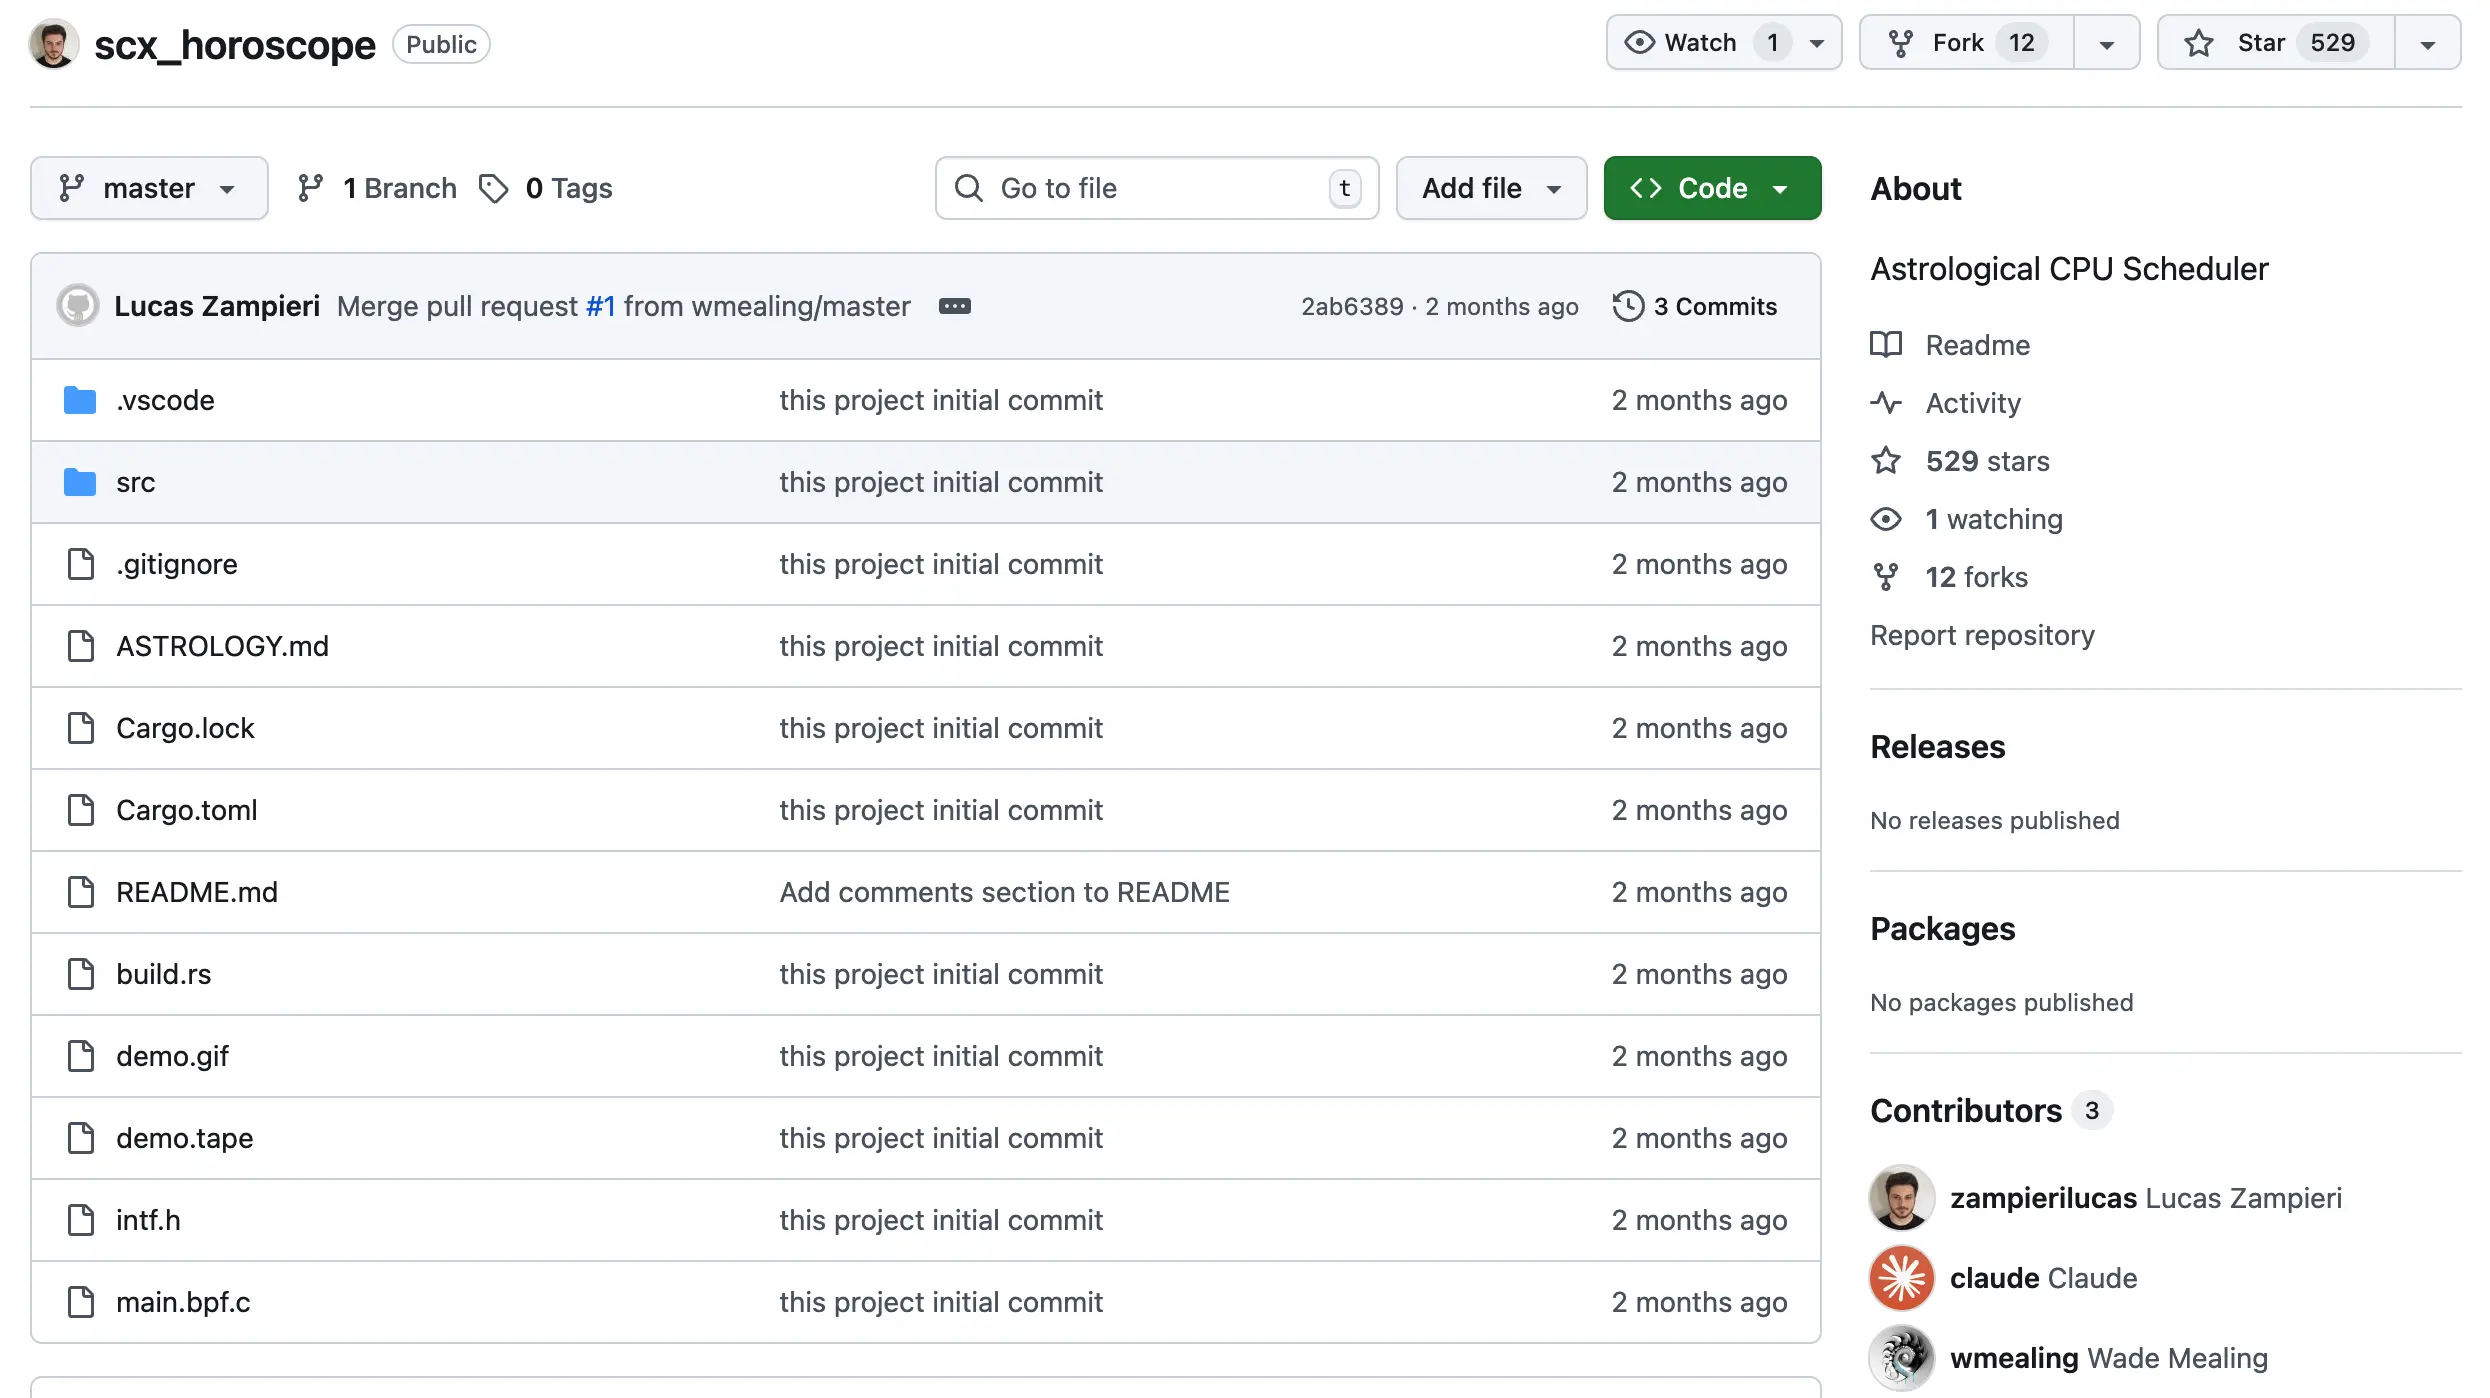Open the ASTROLOGY.md file
This screenshot has width=2490, height=1398.
click(222, 646)
